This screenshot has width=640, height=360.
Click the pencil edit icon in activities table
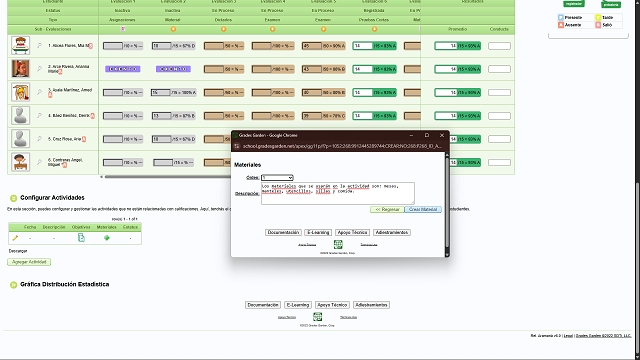click(x=16, y=238)
